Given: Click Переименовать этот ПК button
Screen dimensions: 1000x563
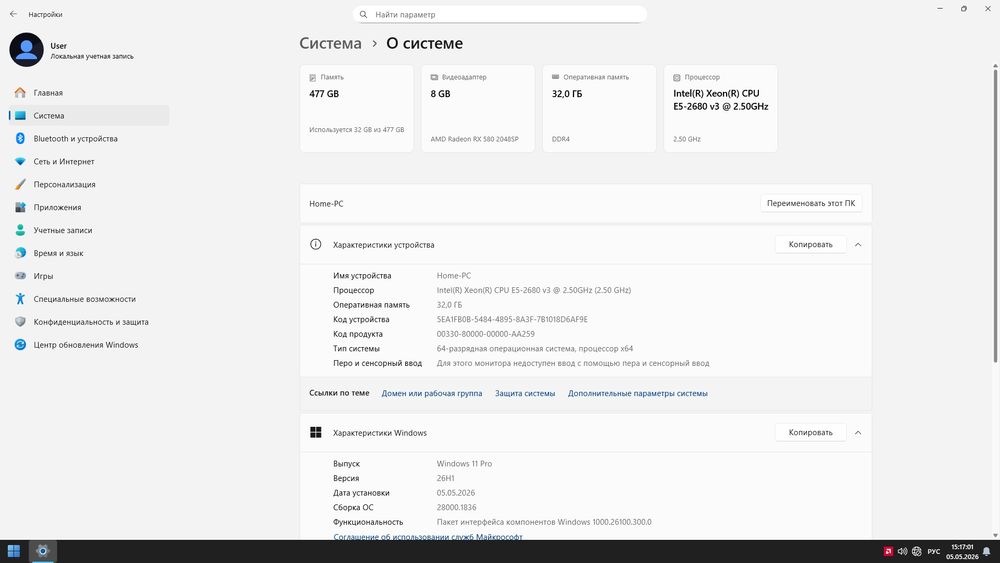Looking at the screenshot, I should point(811,203).
